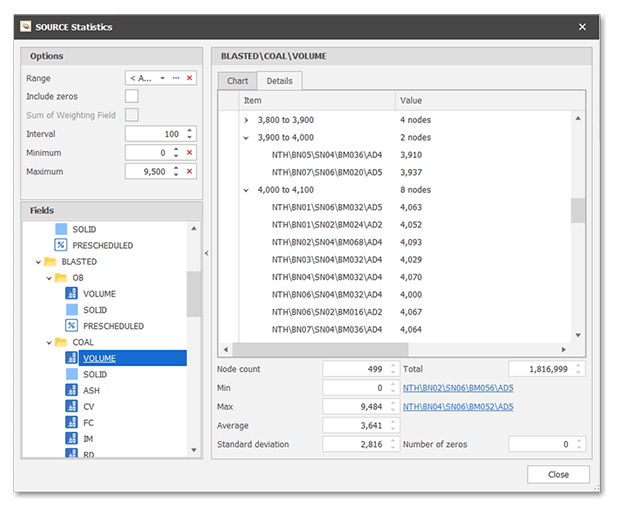
Task: Select the ASH field in tree
Action: [x=91, y=391]
